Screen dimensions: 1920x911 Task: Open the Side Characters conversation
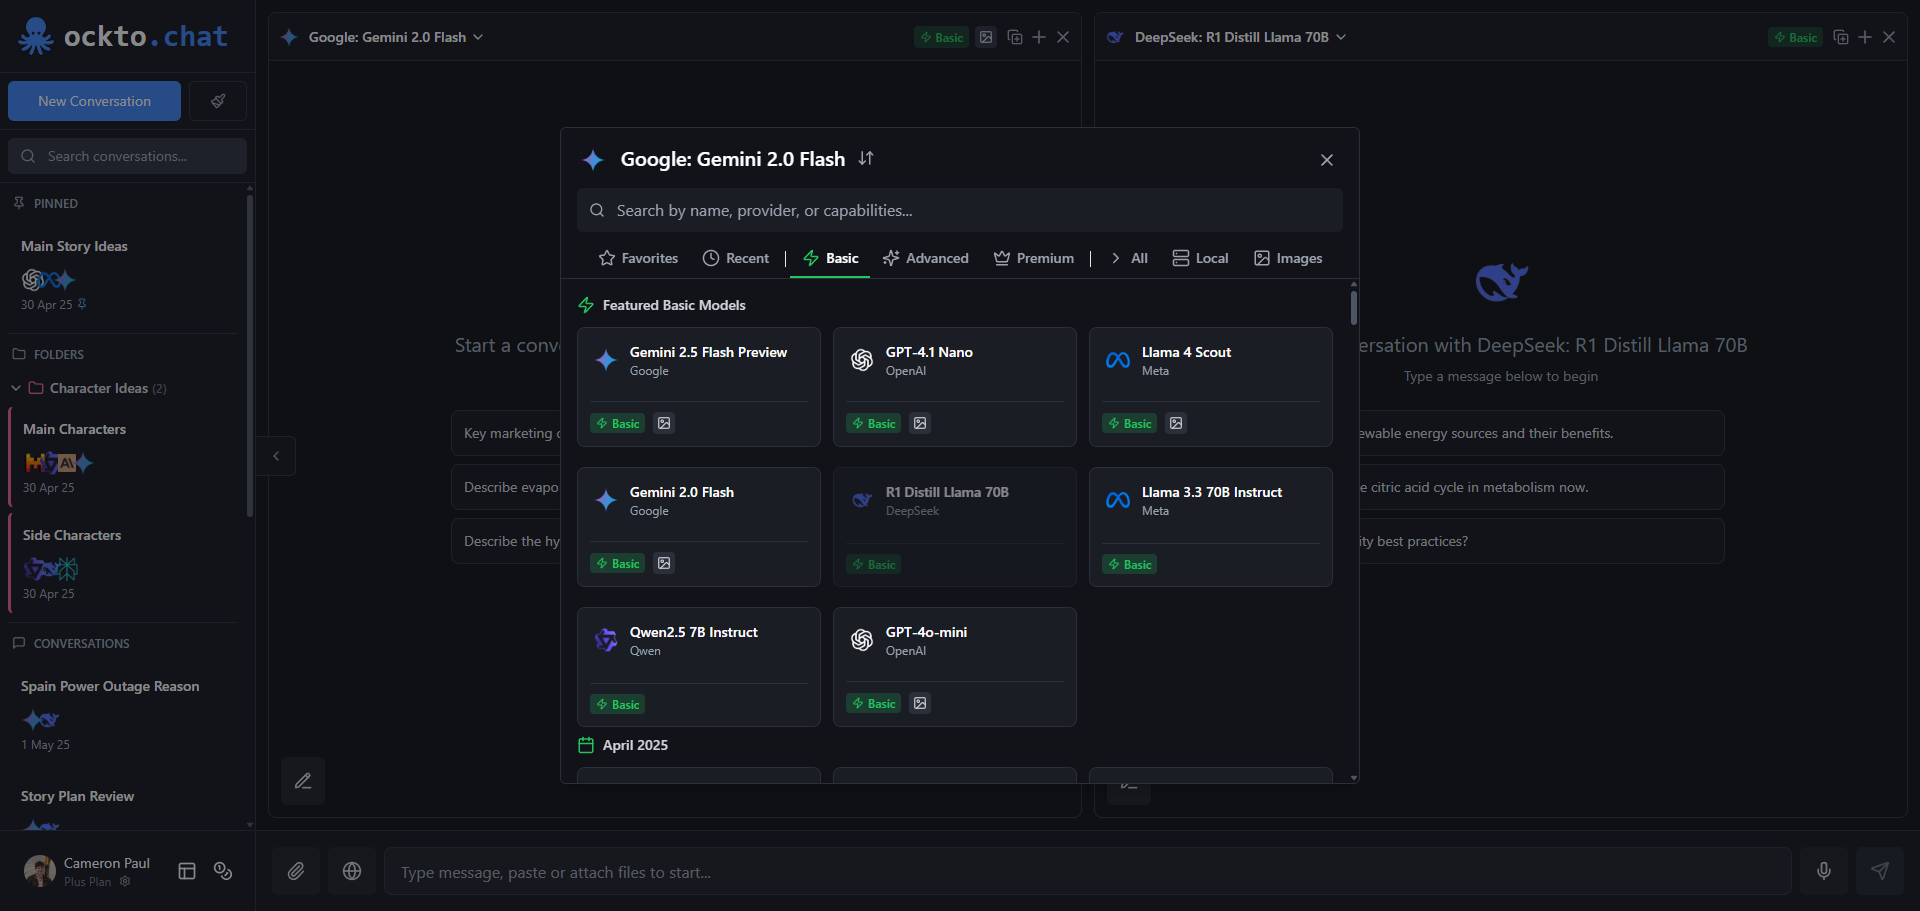124,563
